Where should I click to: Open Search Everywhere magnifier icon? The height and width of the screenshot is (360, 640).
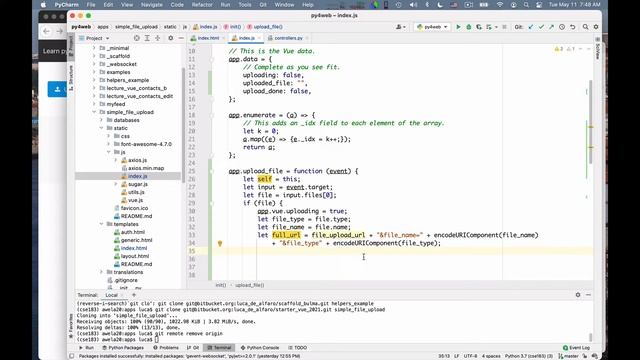point(585,27)
